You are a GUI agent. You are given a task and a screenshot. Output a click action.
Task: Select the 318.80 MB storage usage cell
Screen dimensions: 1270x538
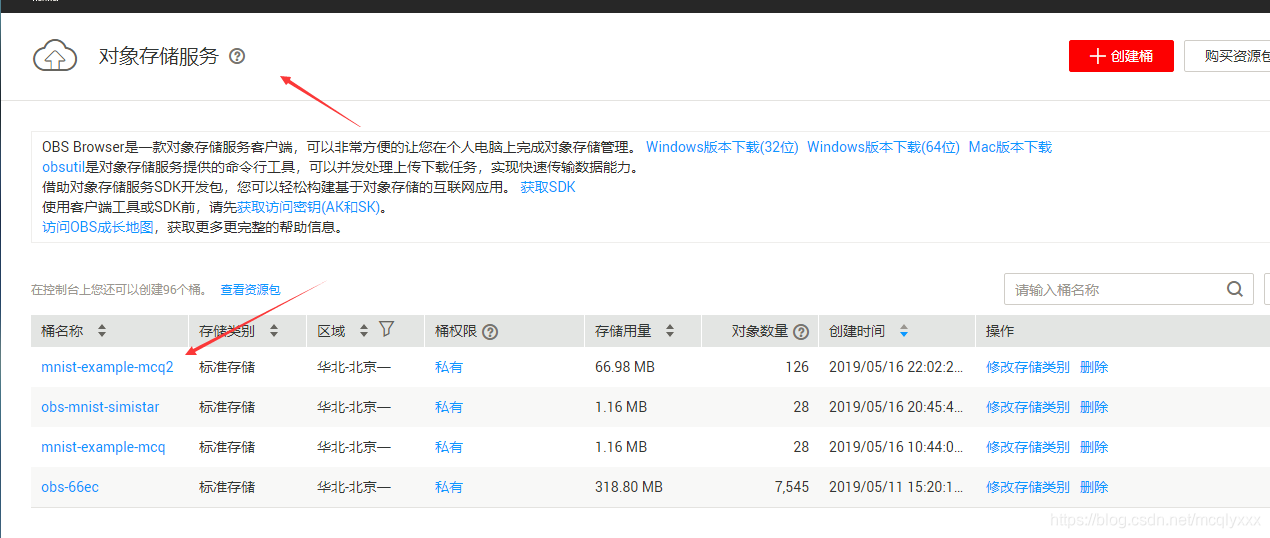click(x=629, y=487)
